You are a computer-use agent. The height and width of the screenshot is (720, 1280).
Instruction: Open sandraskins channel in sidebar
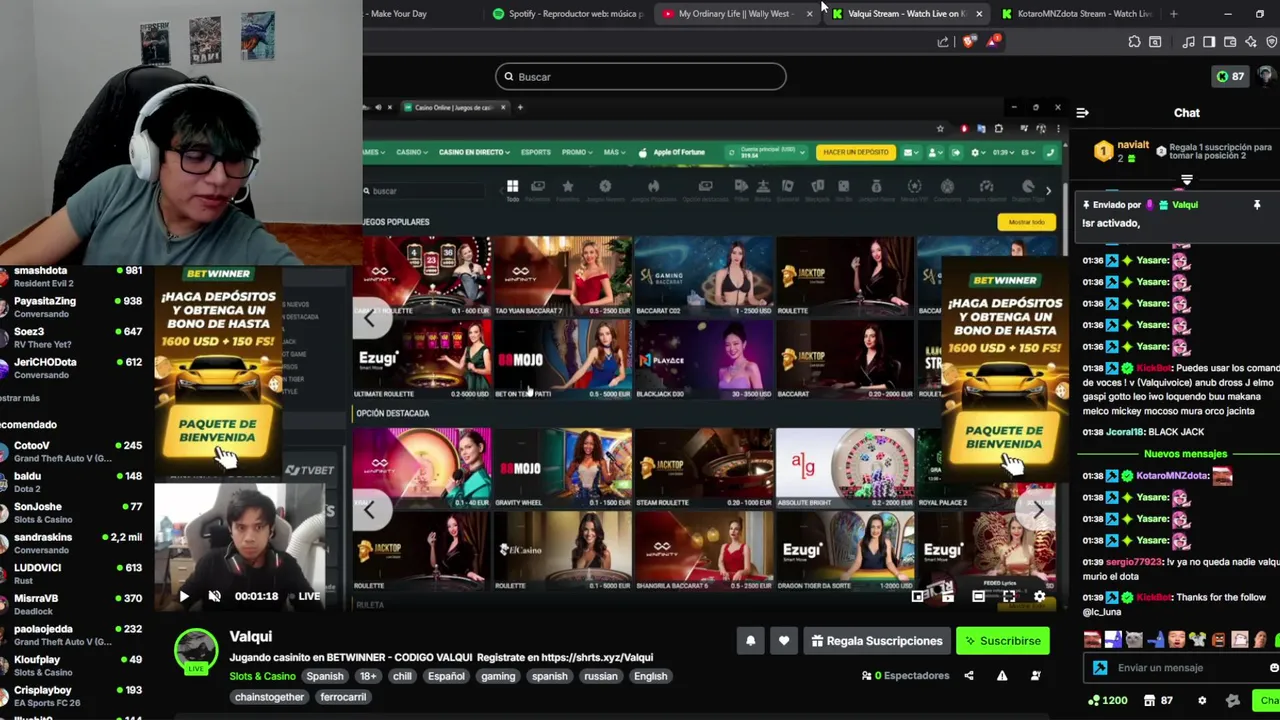click(x=72, y=543)
